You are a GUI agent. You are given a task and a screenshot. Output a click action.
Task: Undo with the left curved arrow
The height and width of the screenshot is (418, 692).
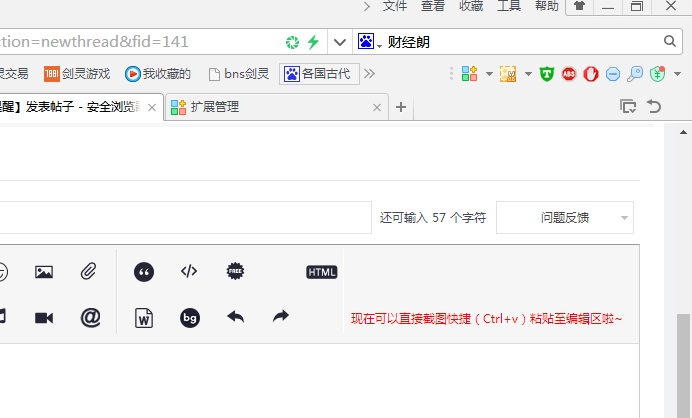pyautogui.click(x=236, y=316)
